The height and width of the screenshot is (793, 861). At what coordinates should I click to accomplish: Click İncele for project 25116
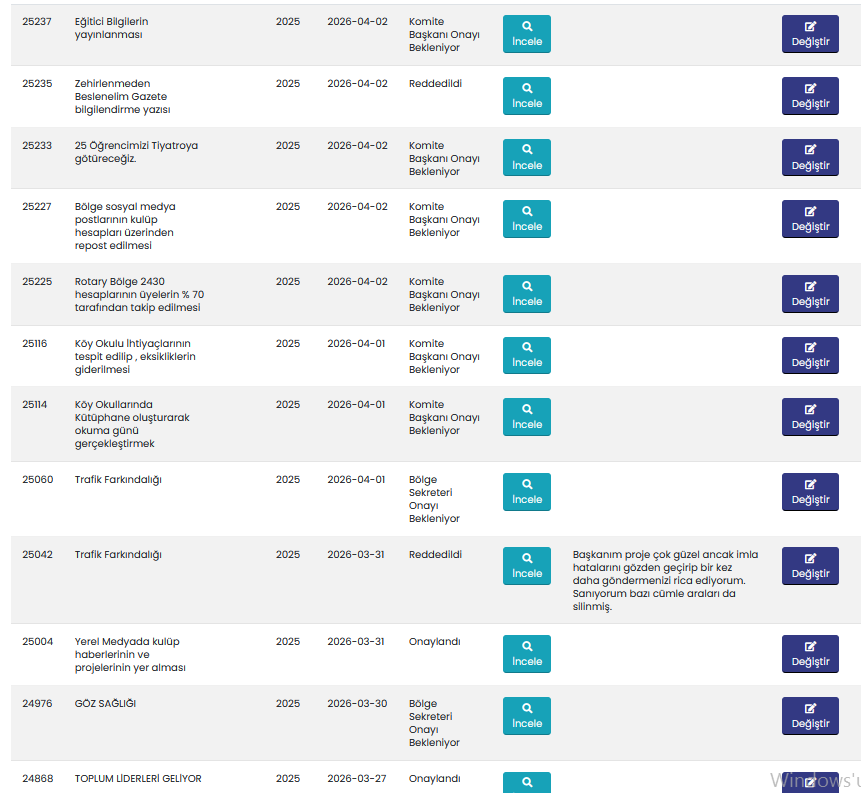526,355
